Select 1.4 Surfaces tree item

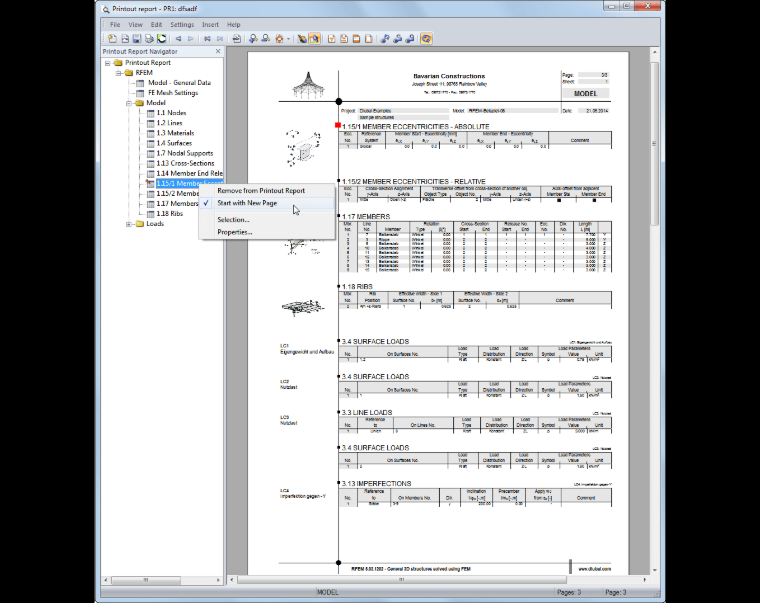click(174, 143)
